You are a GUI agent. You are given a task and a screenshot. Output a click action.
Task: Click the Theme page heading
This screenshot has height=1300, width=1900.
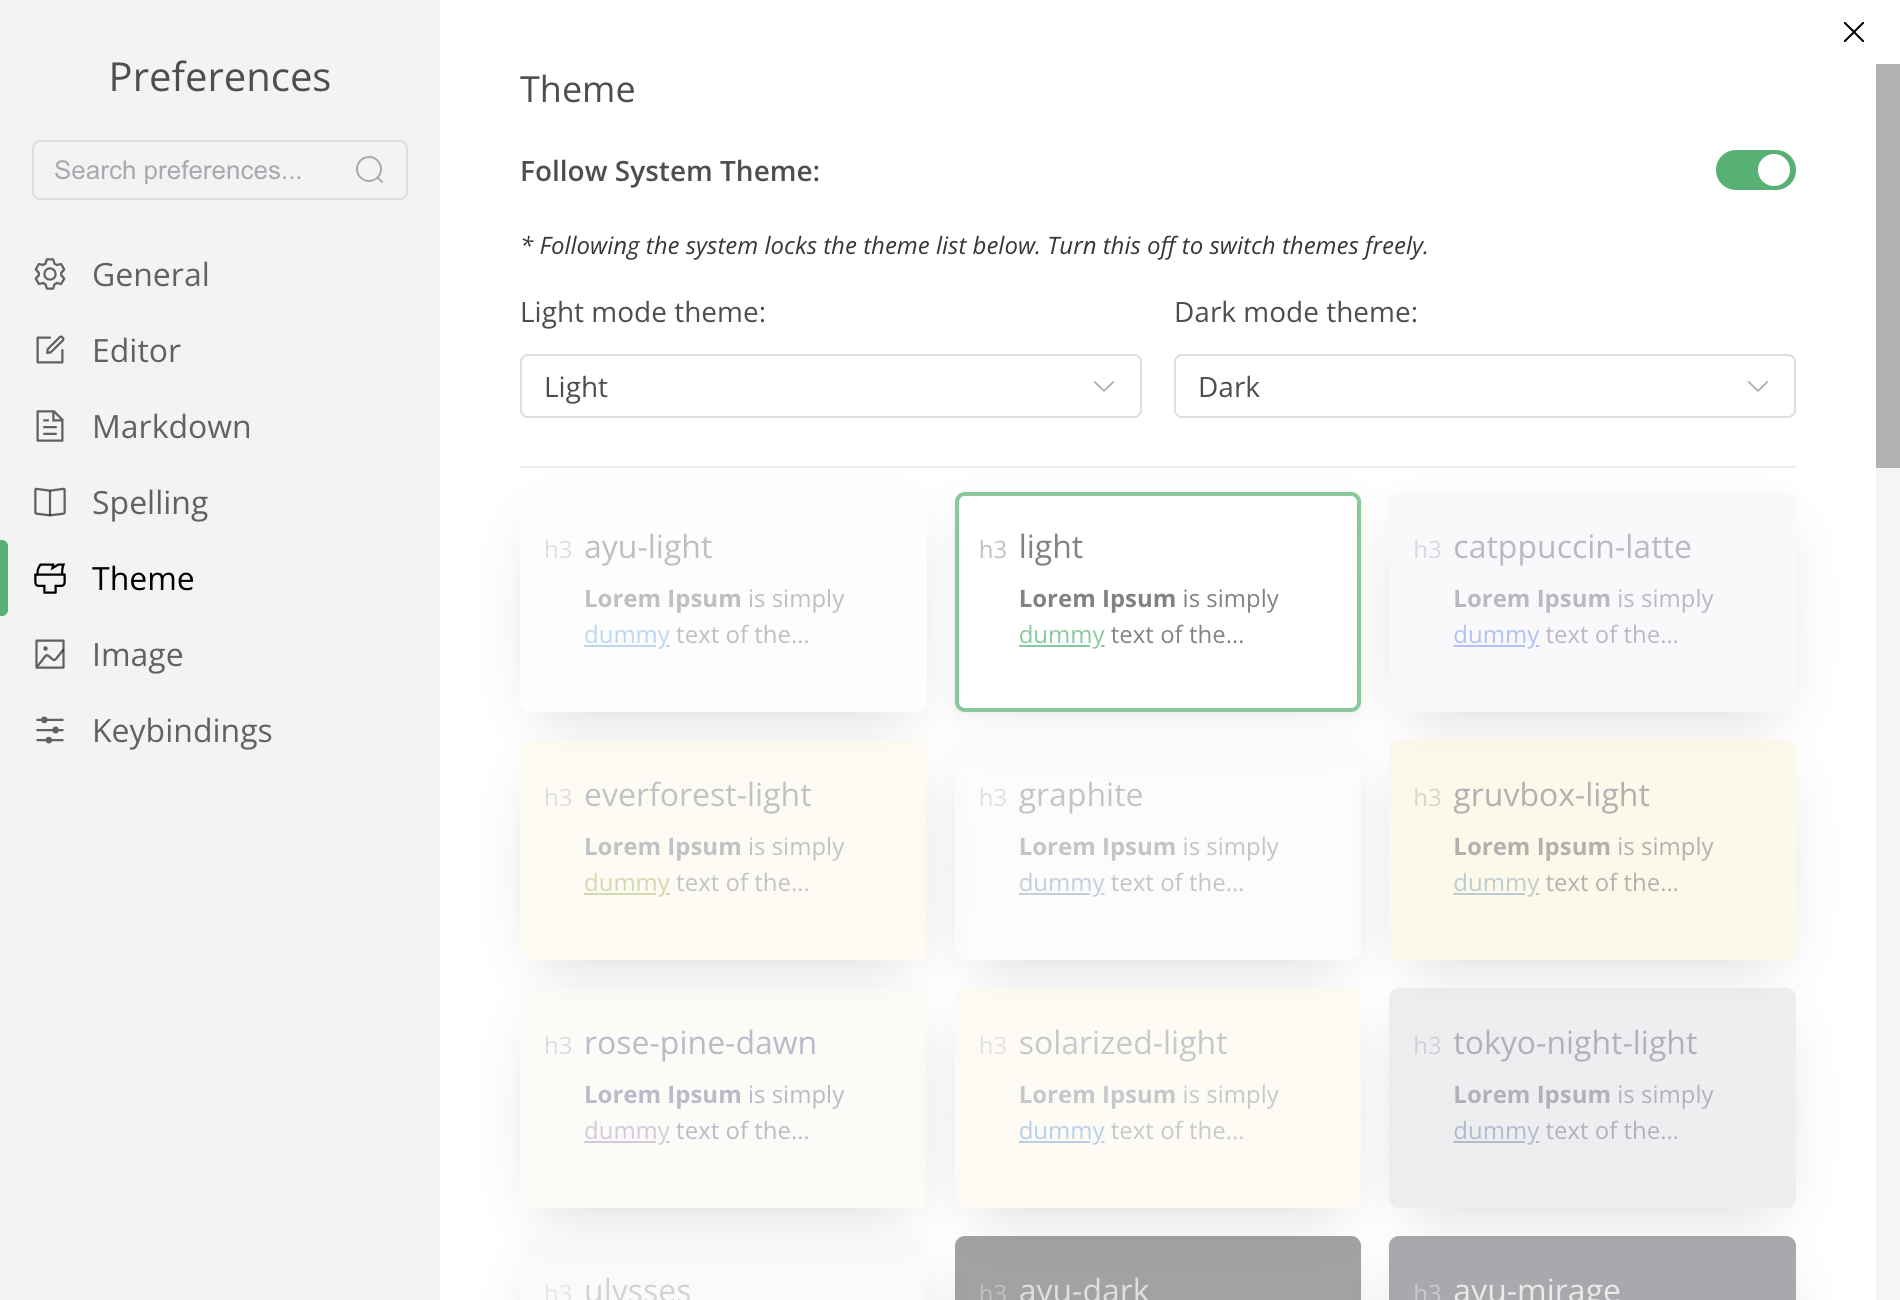point(577,89)
